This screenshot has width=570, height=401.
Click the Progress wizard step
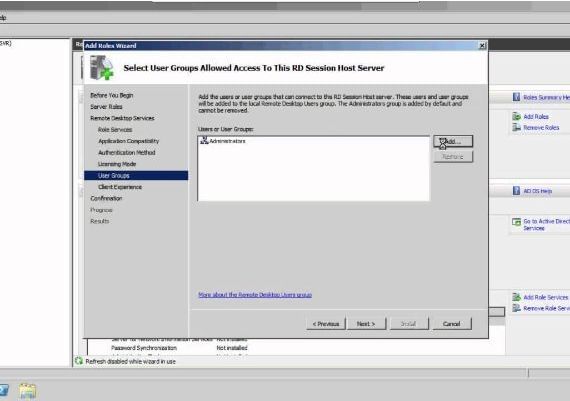click(101, 210)
